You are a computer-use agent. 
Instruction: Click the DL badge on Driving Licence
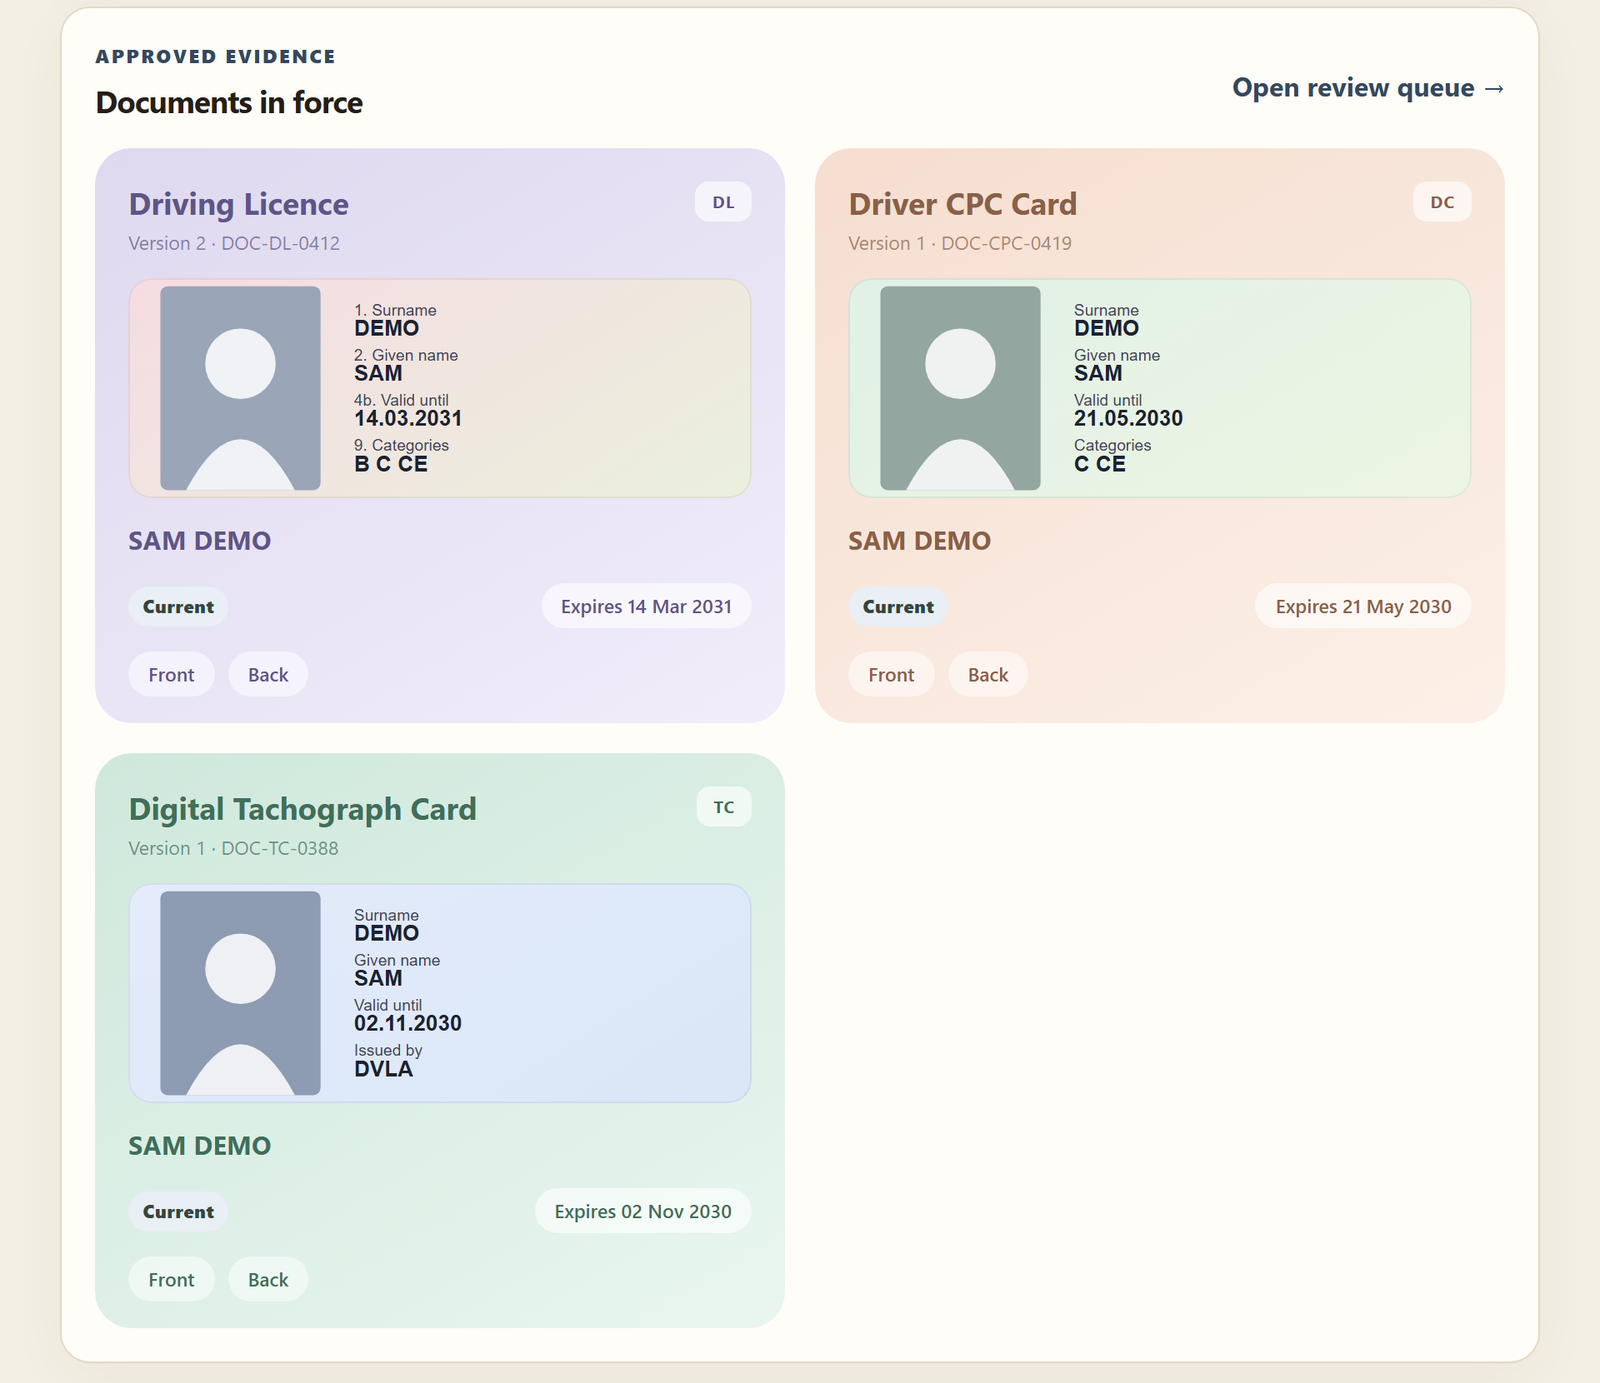click(x=723, y=202)
